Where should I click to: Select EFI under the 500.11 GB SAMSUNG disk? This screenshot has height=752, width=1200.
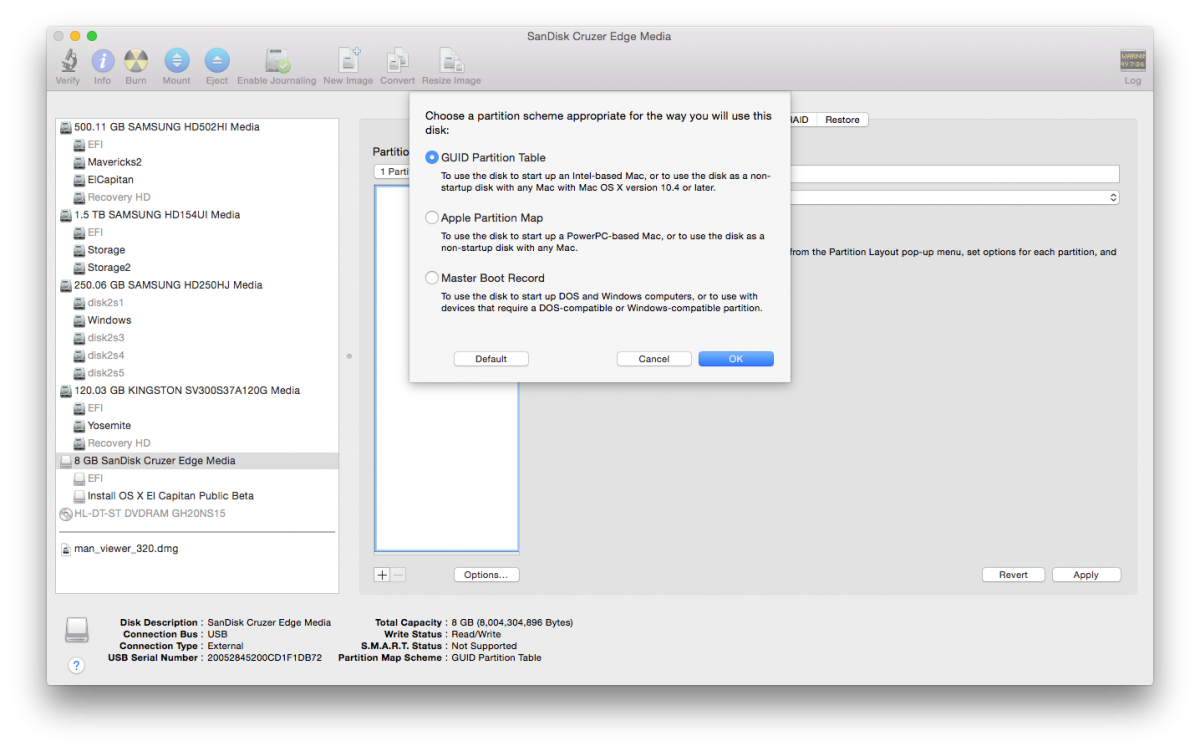[198, 145]
